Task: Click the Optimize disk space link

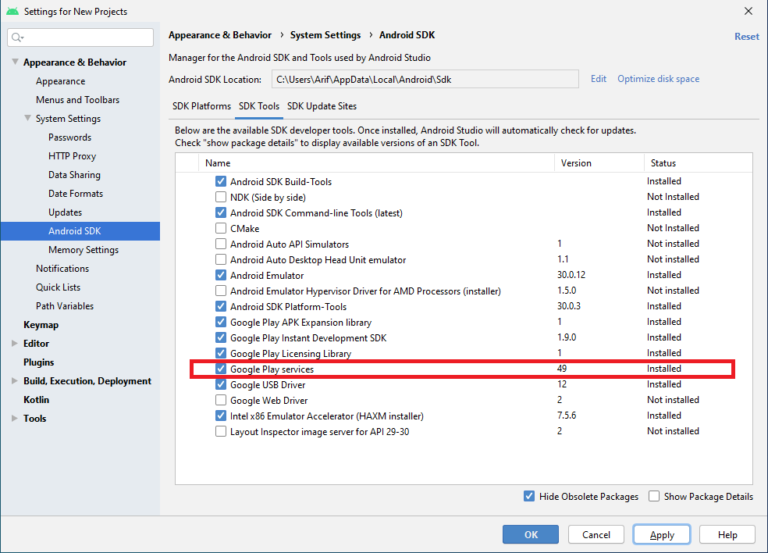Action: [658, 79]
